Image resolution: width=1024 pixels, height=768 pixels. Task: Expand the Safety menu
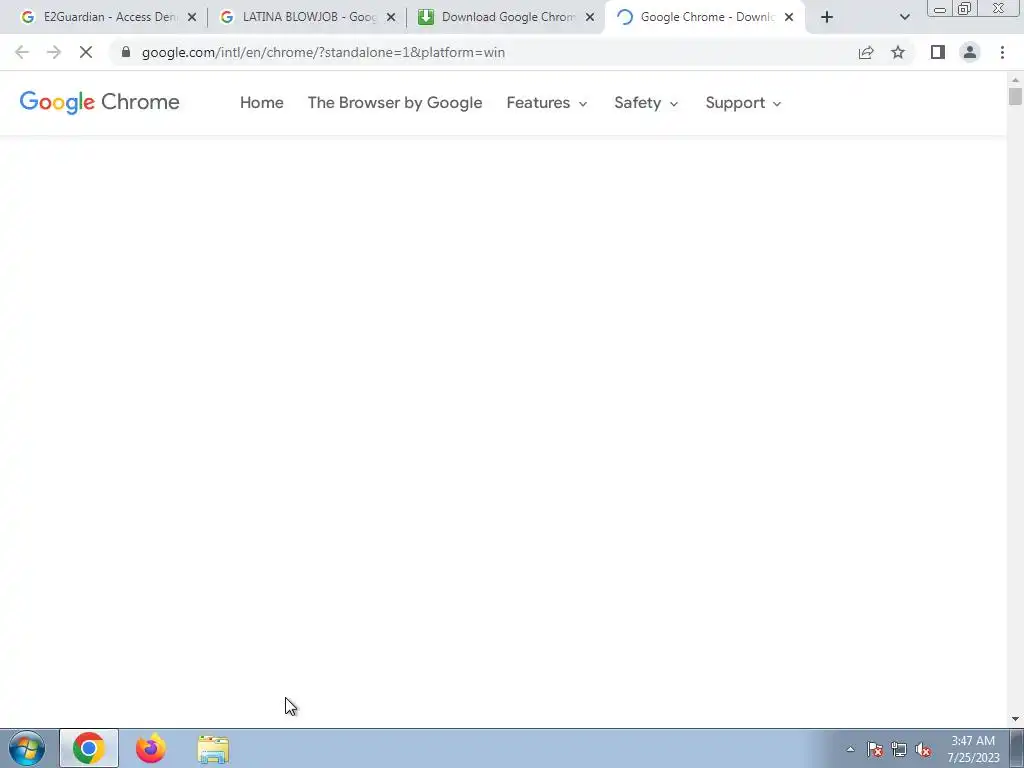click(x=646, y=103)
